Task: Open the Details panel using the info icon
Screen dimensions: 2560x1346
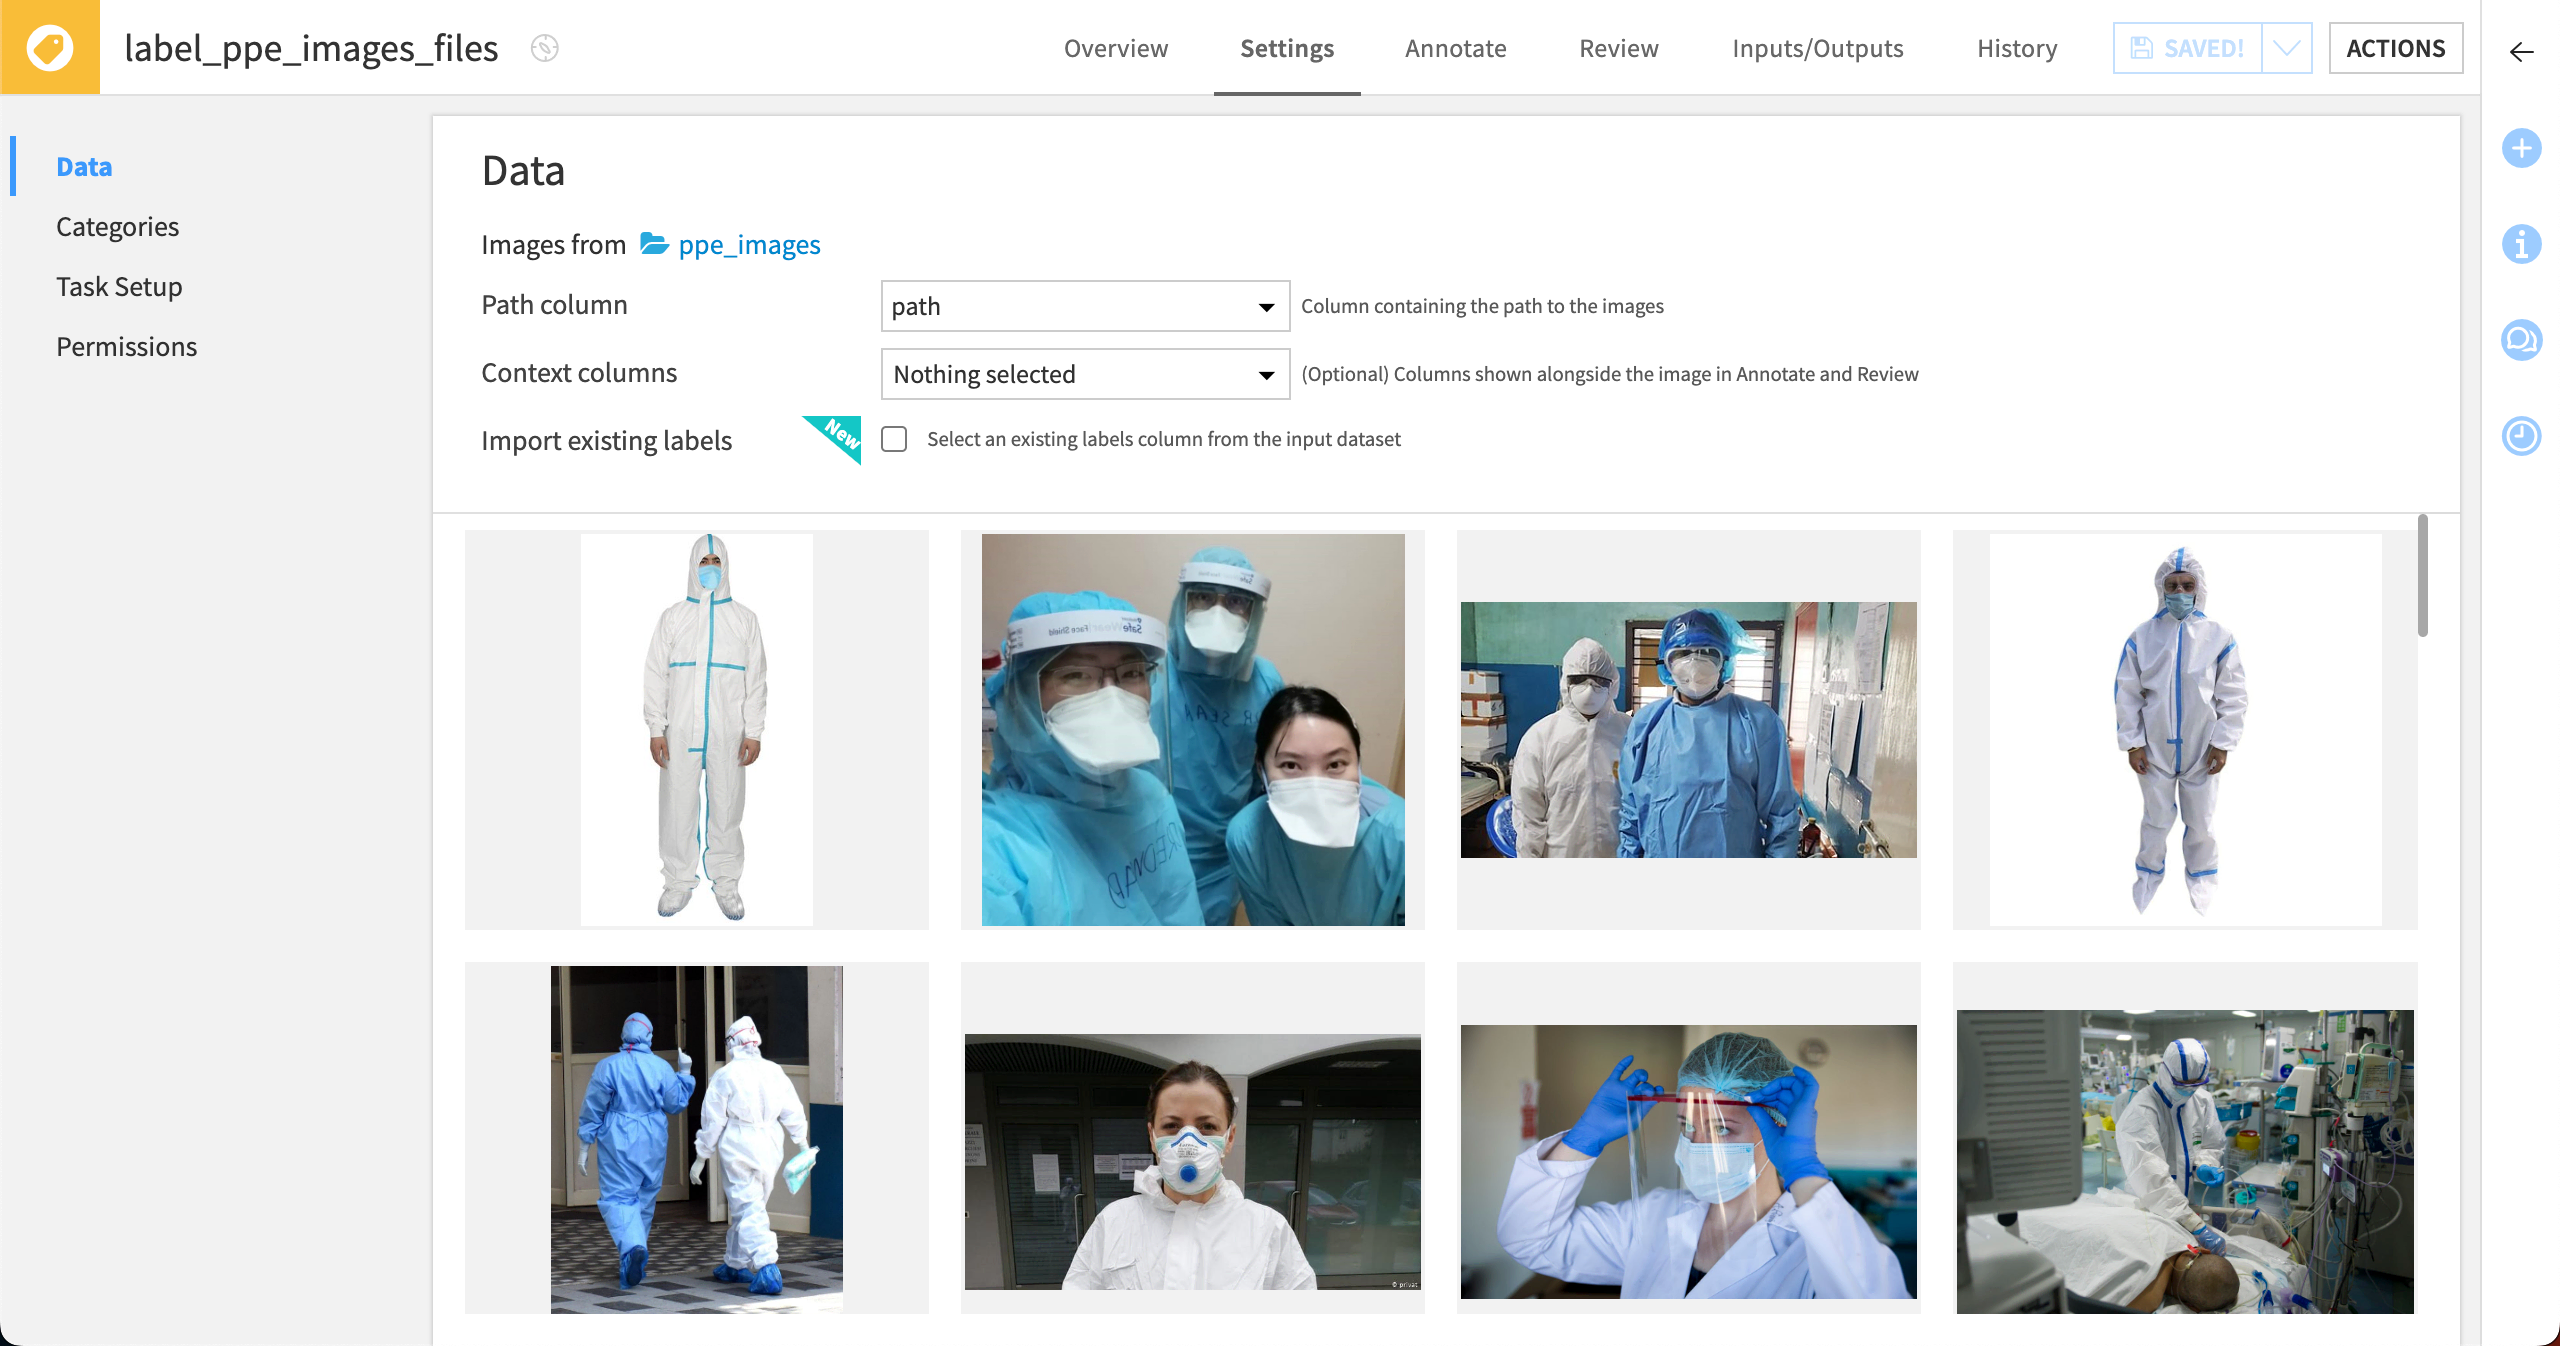Action: pyautogui.click(x=2522, y=244)
